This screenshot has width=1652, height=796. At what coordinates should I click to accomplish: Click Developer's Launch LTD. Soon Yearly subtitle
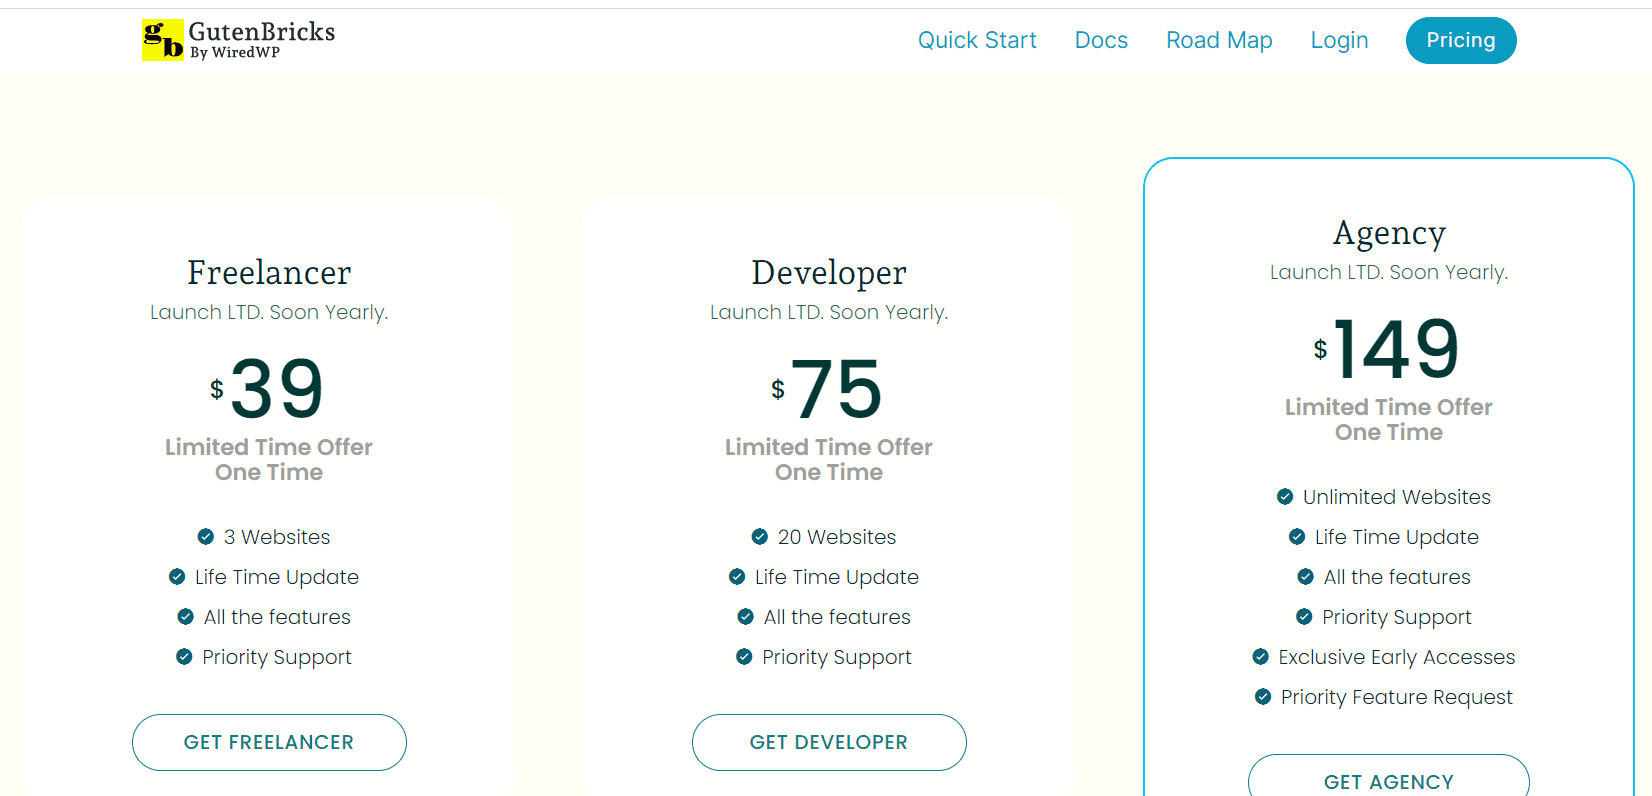click(x=829, y=312)
